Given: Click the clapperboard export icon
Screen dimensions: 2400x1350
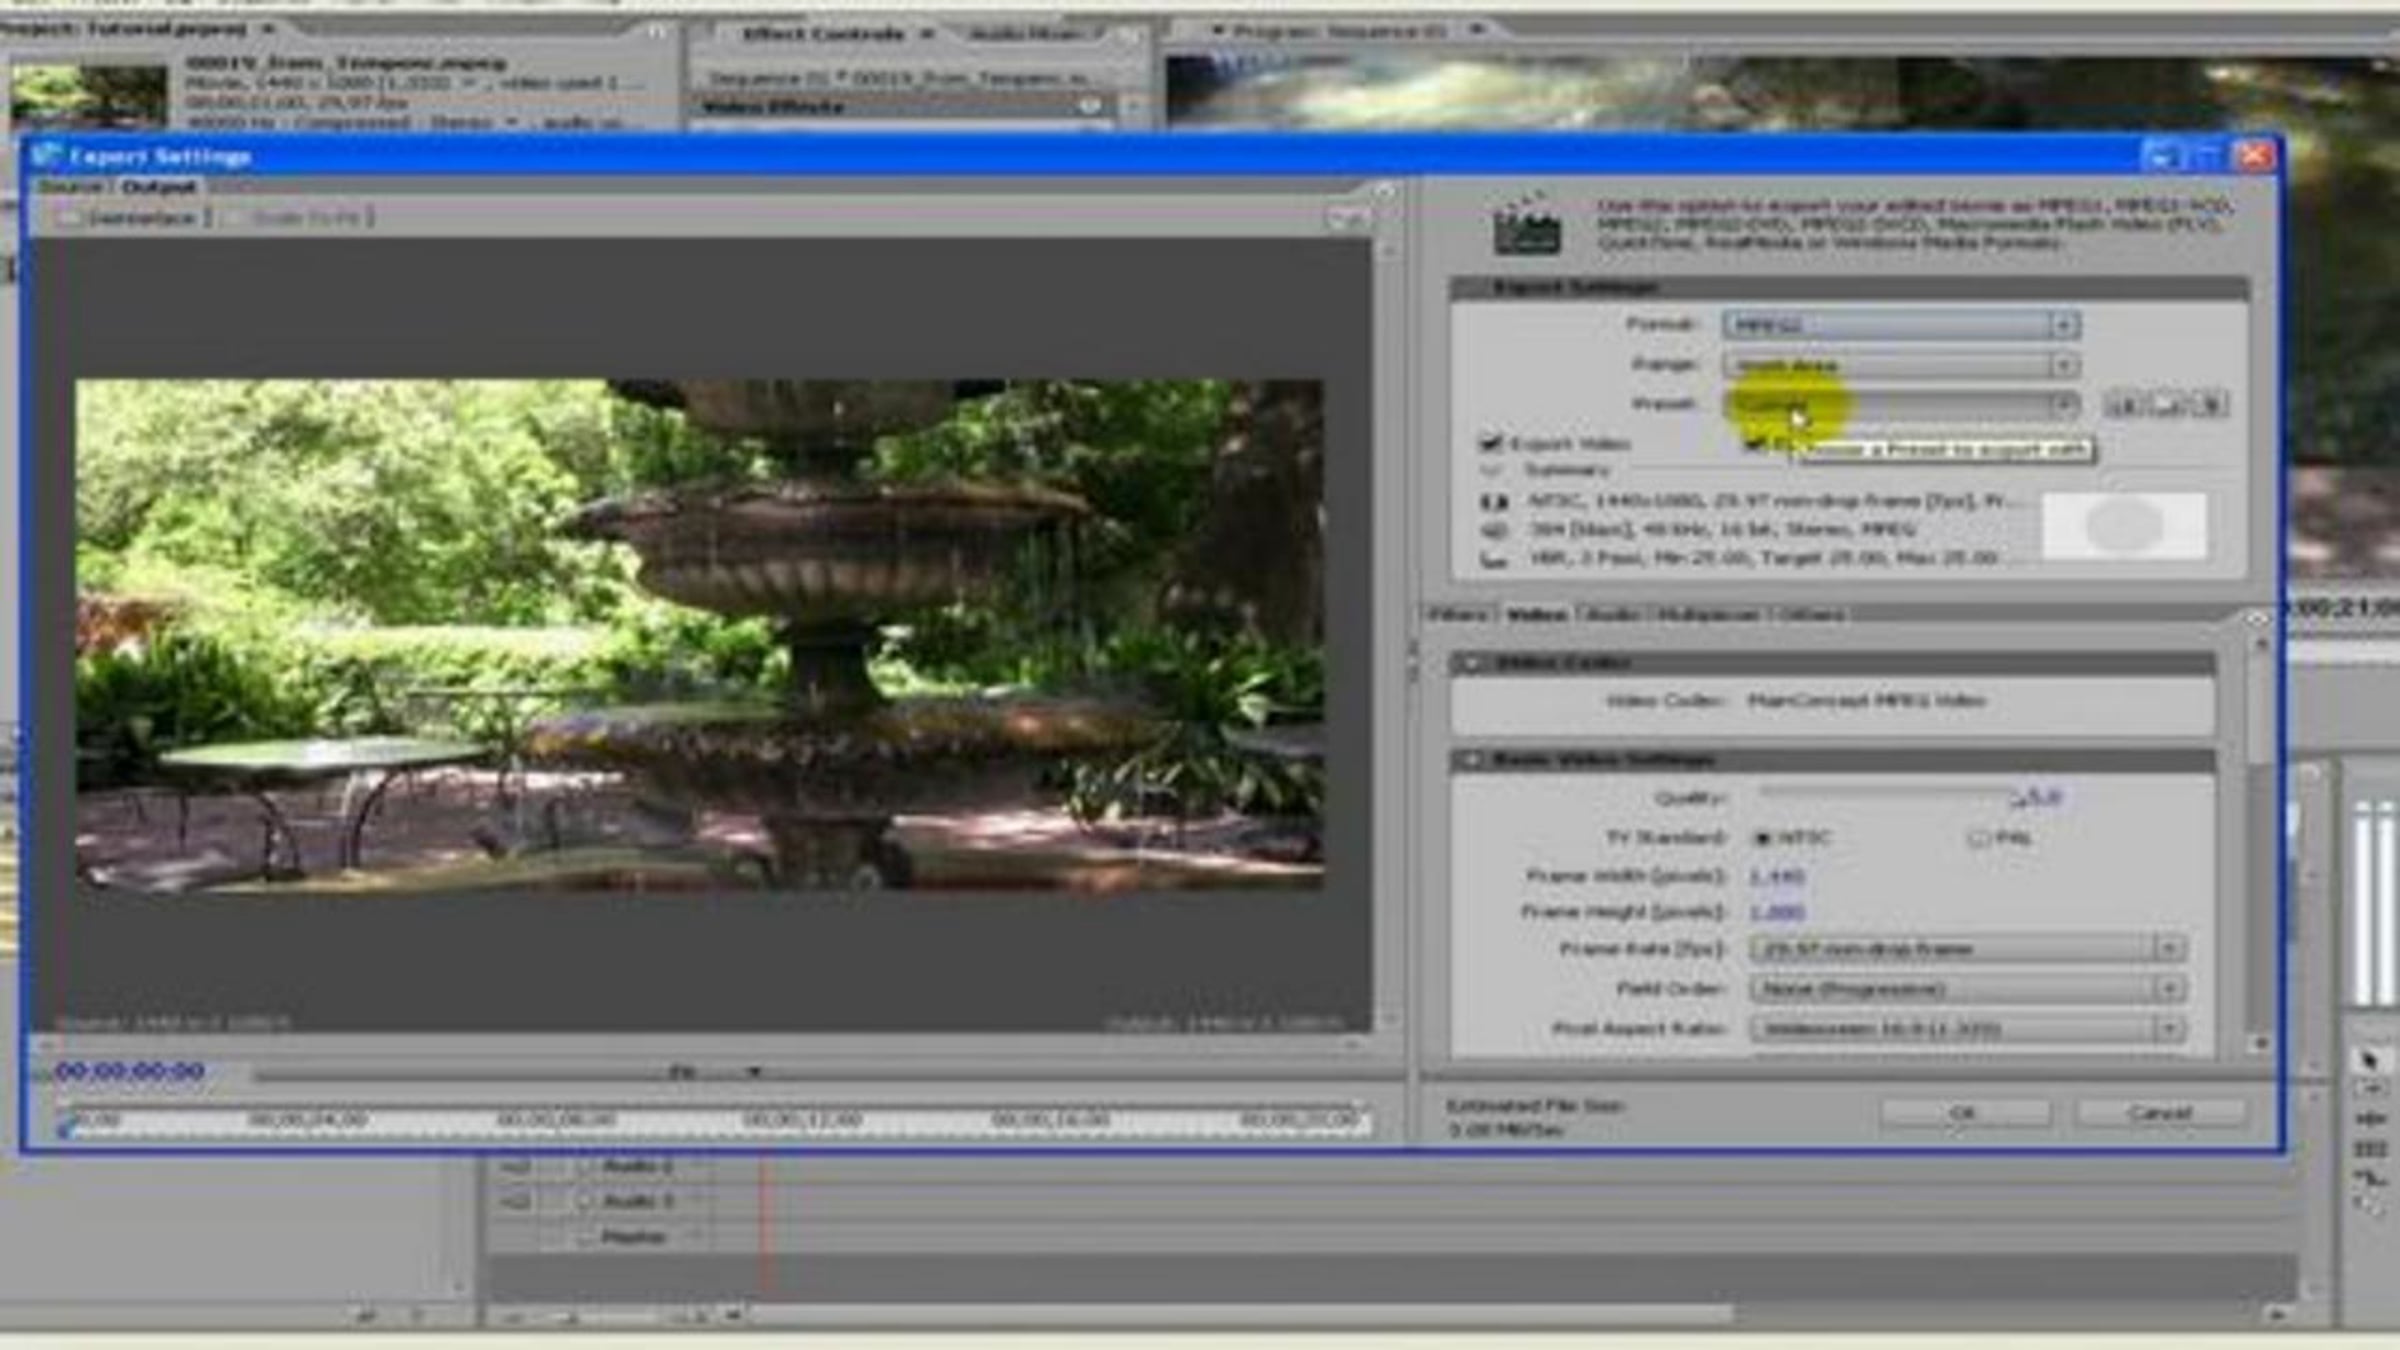Looking at the screenshot, I should pyautogui.click(x=1526, y=223).
